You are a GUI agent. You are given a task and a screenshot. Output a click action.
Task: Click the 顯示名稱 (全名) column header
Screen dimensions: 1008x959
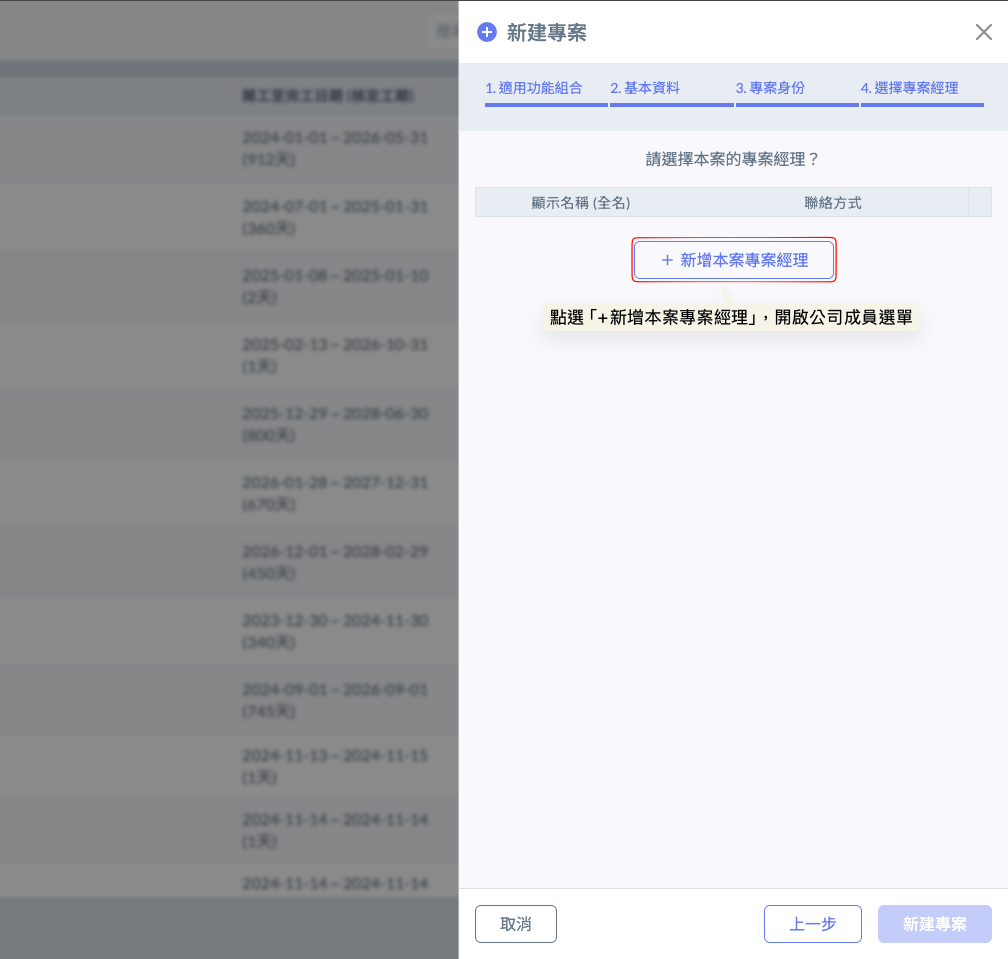tap(581, 203)
